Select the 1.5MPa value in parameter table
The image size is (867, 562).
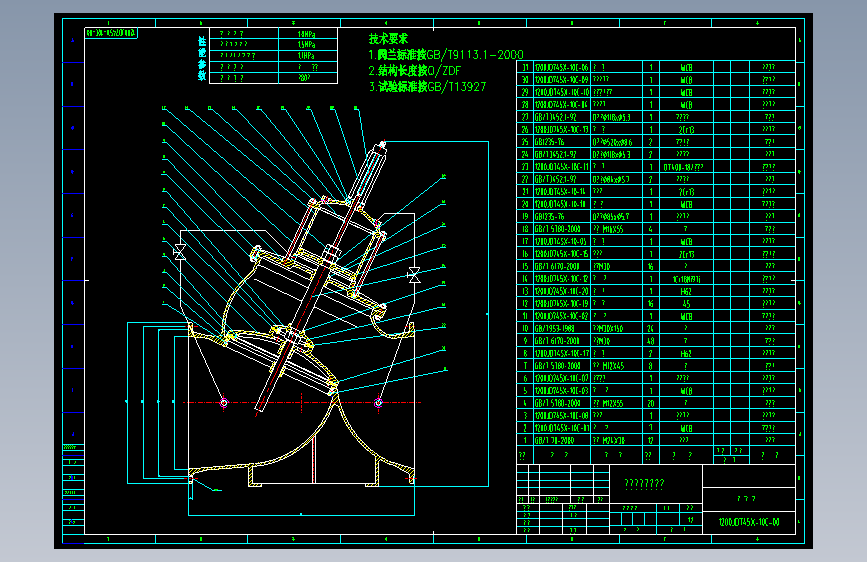pos(306,45)
